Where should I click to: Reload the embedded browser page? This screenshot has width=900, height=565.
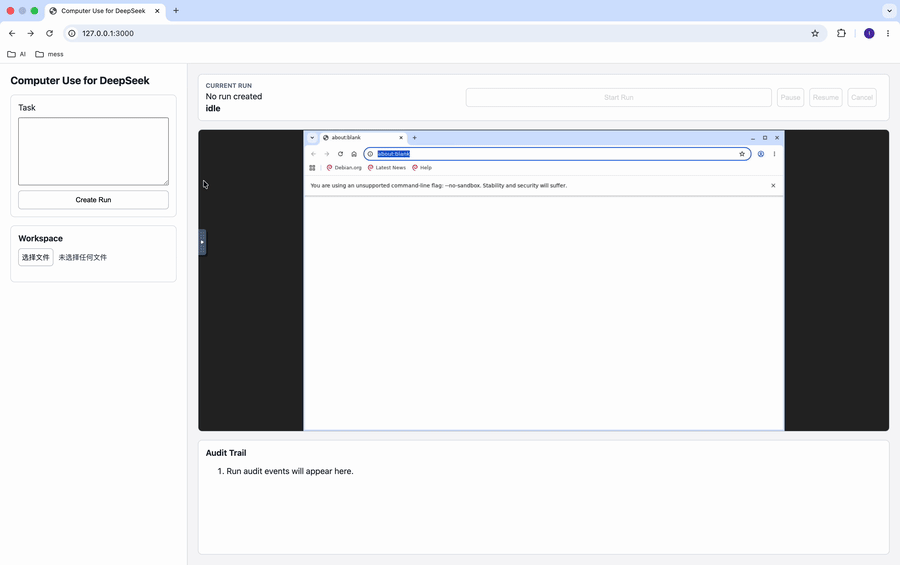340,154
